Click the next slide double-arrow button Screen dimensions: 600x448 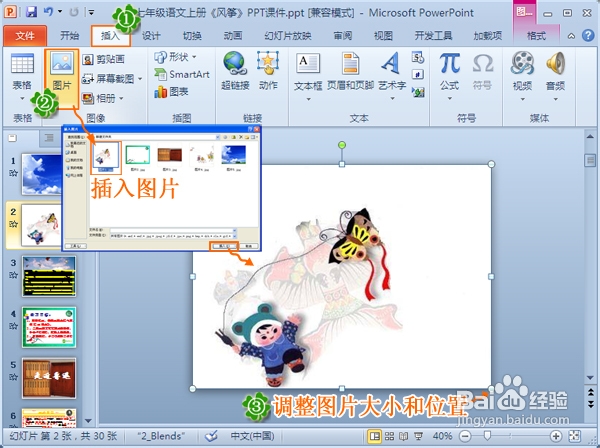point(590,403)
